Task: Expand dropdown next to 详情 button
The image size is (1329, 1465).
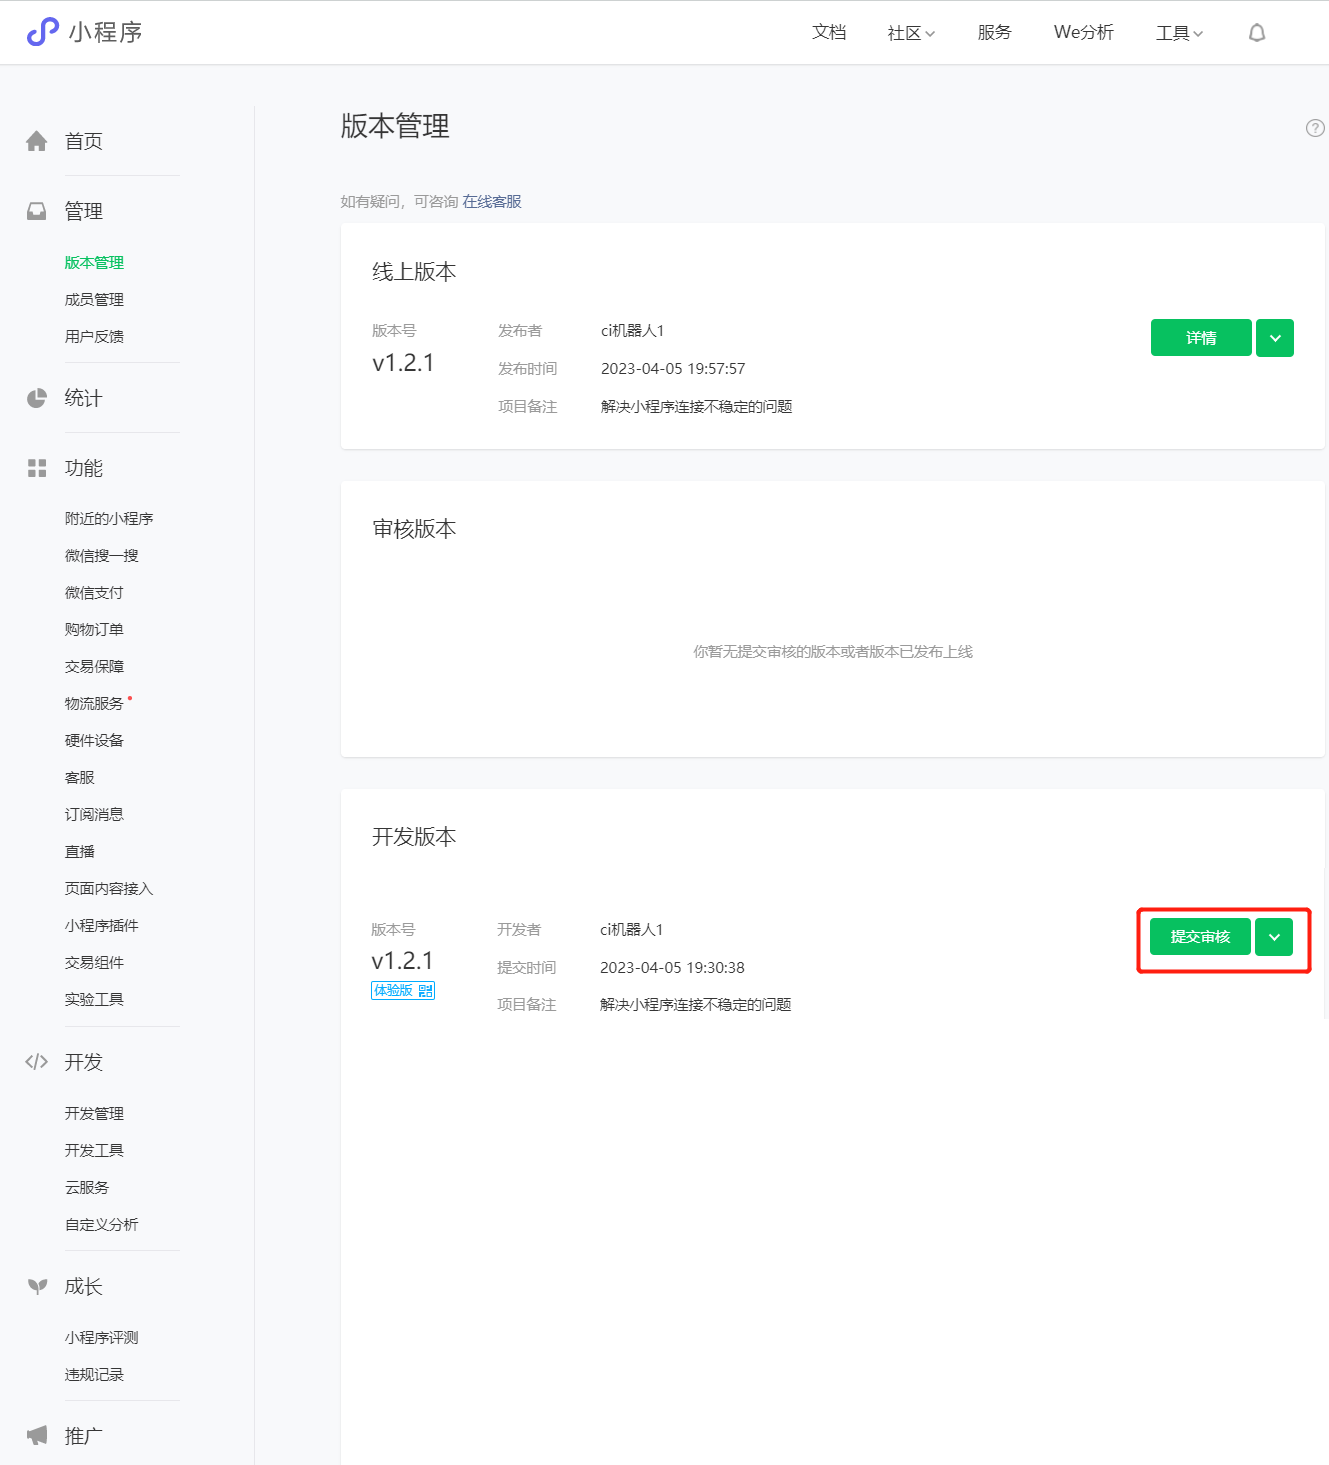Action: tap(1275, 338)
